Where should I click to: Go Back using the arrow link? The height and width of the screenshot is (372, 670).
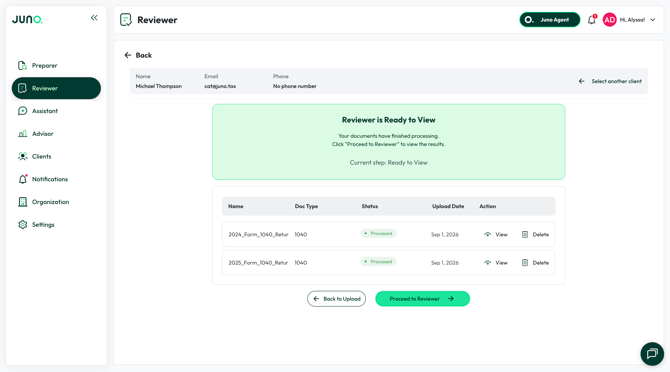pyautogui.click(x=138, y=55)
